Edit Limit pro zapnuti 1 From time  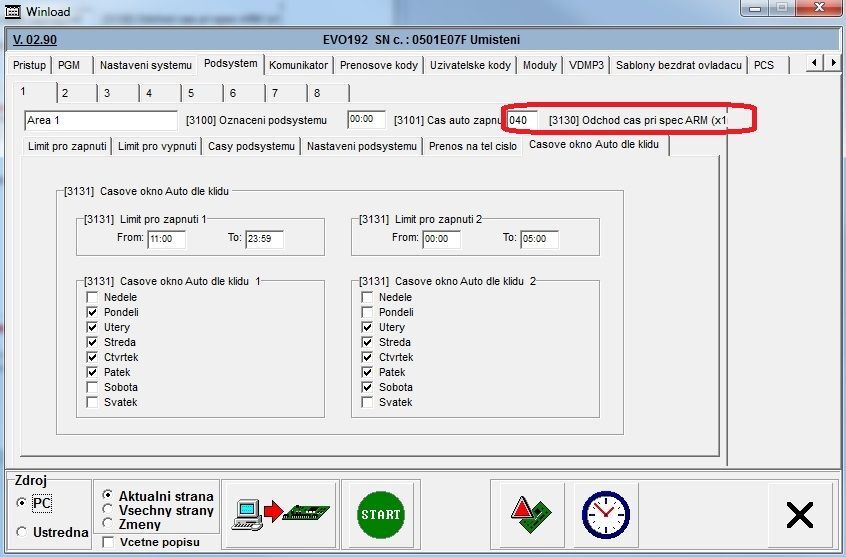(x=166, y=239)
